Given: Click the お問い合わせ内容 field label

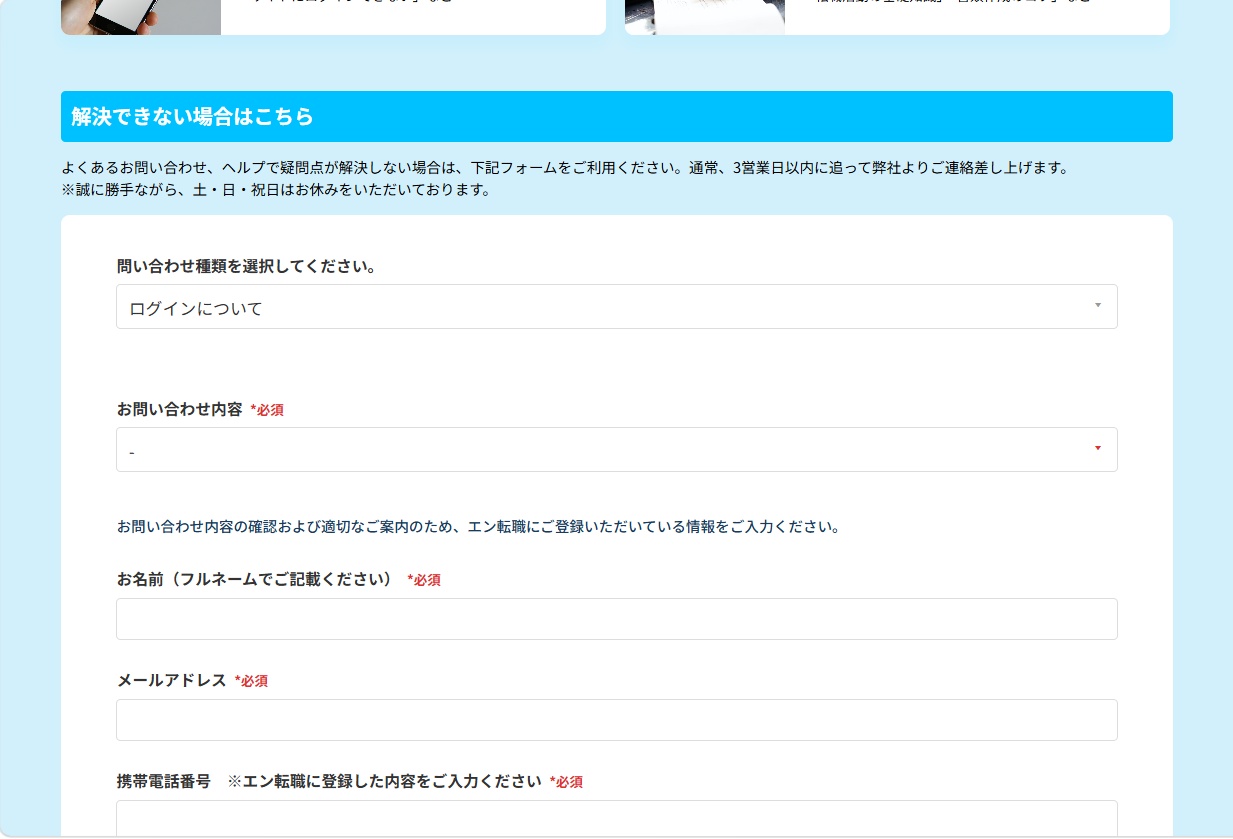Looking at the screenshot, I should tap(179, 409).
